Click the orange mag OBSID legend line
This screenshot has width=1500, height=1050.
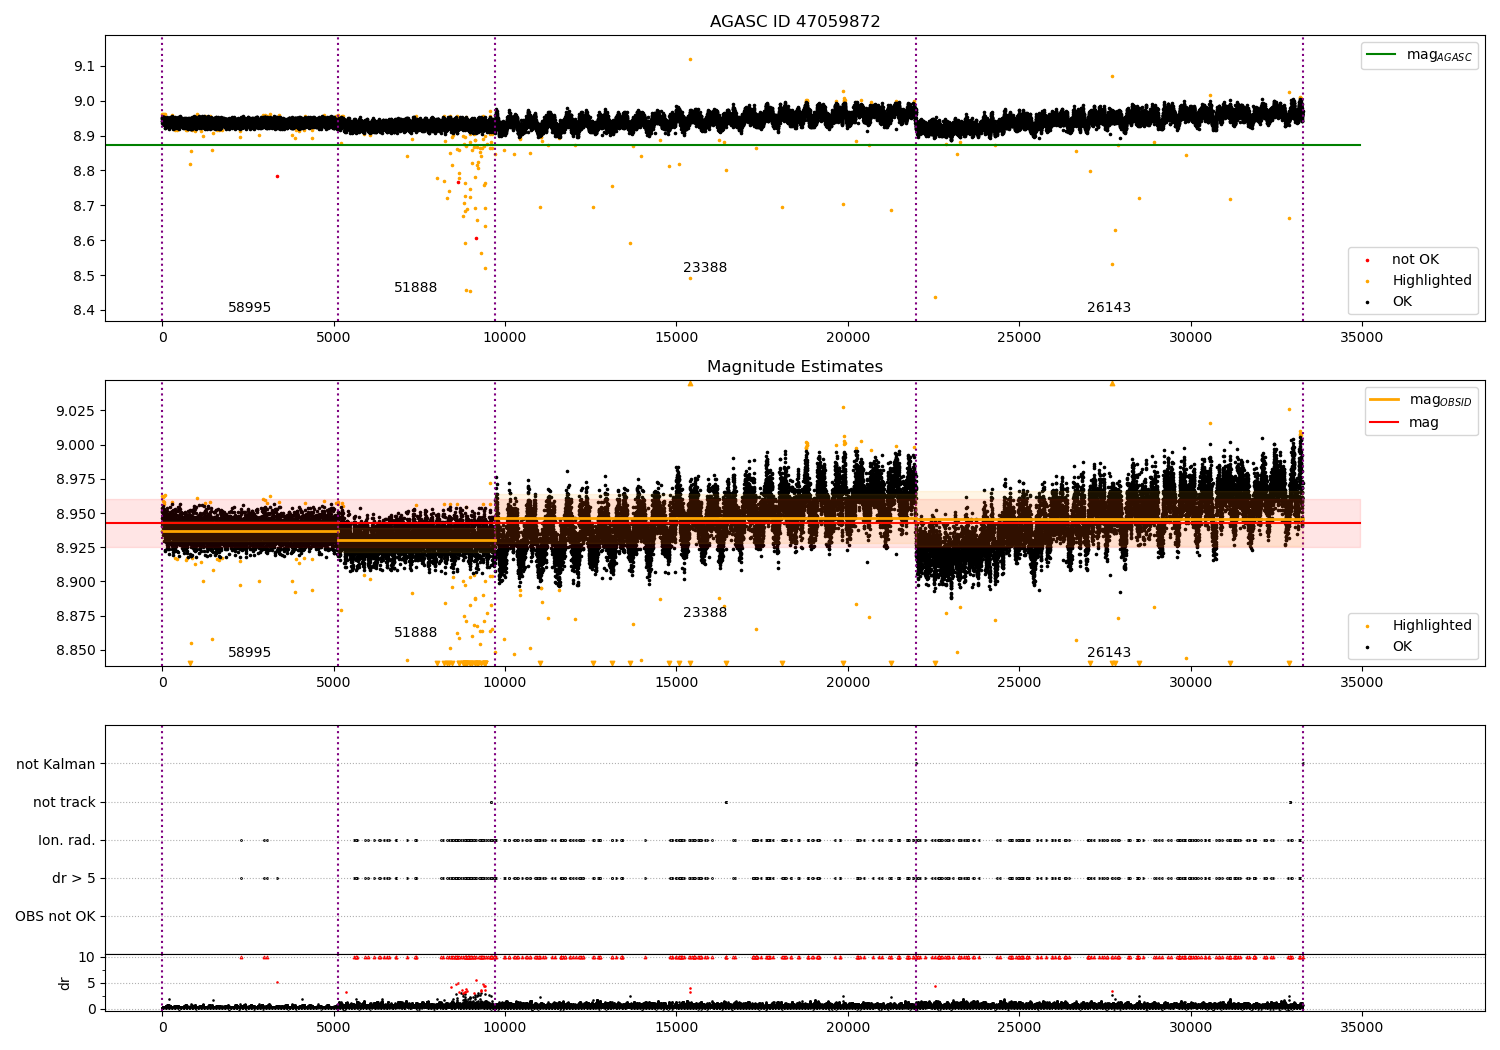pos(1384,400)
